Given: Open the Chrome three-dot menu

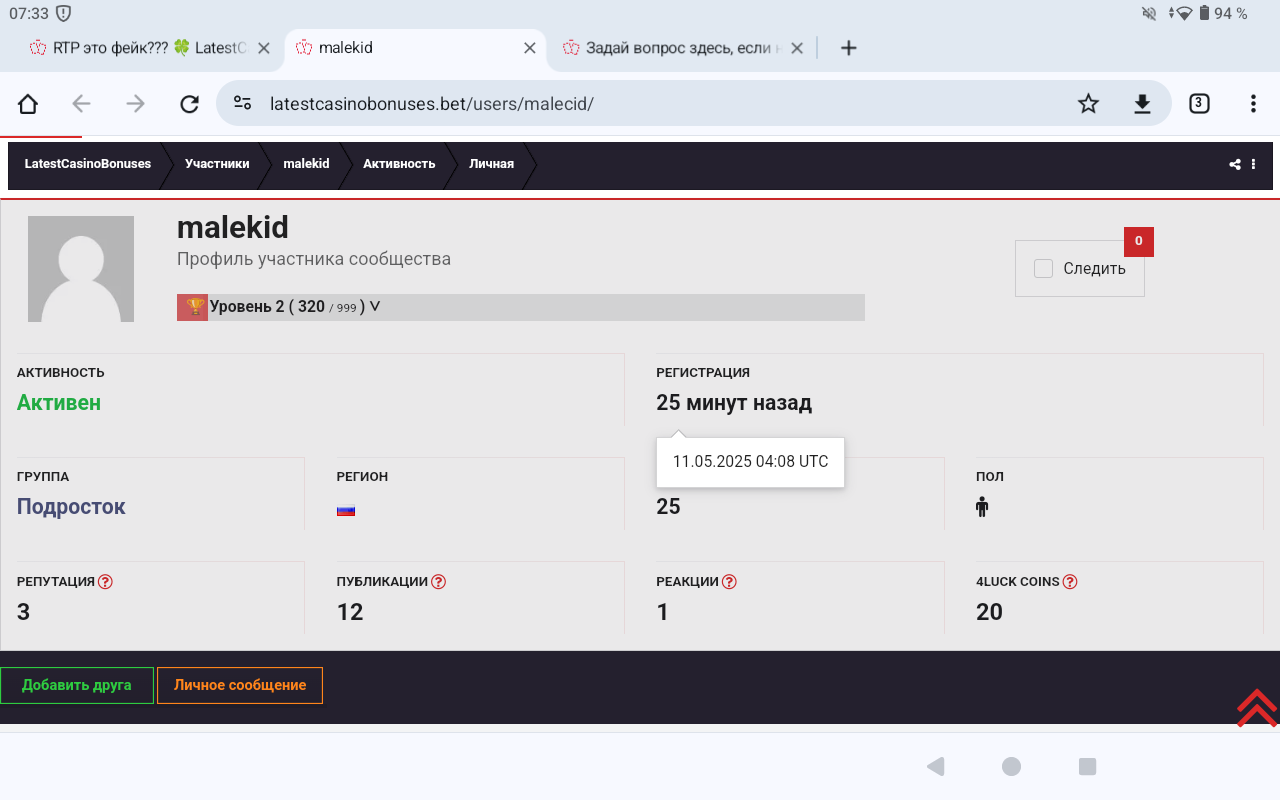Looking at the screenshot, I should 1253,104.
